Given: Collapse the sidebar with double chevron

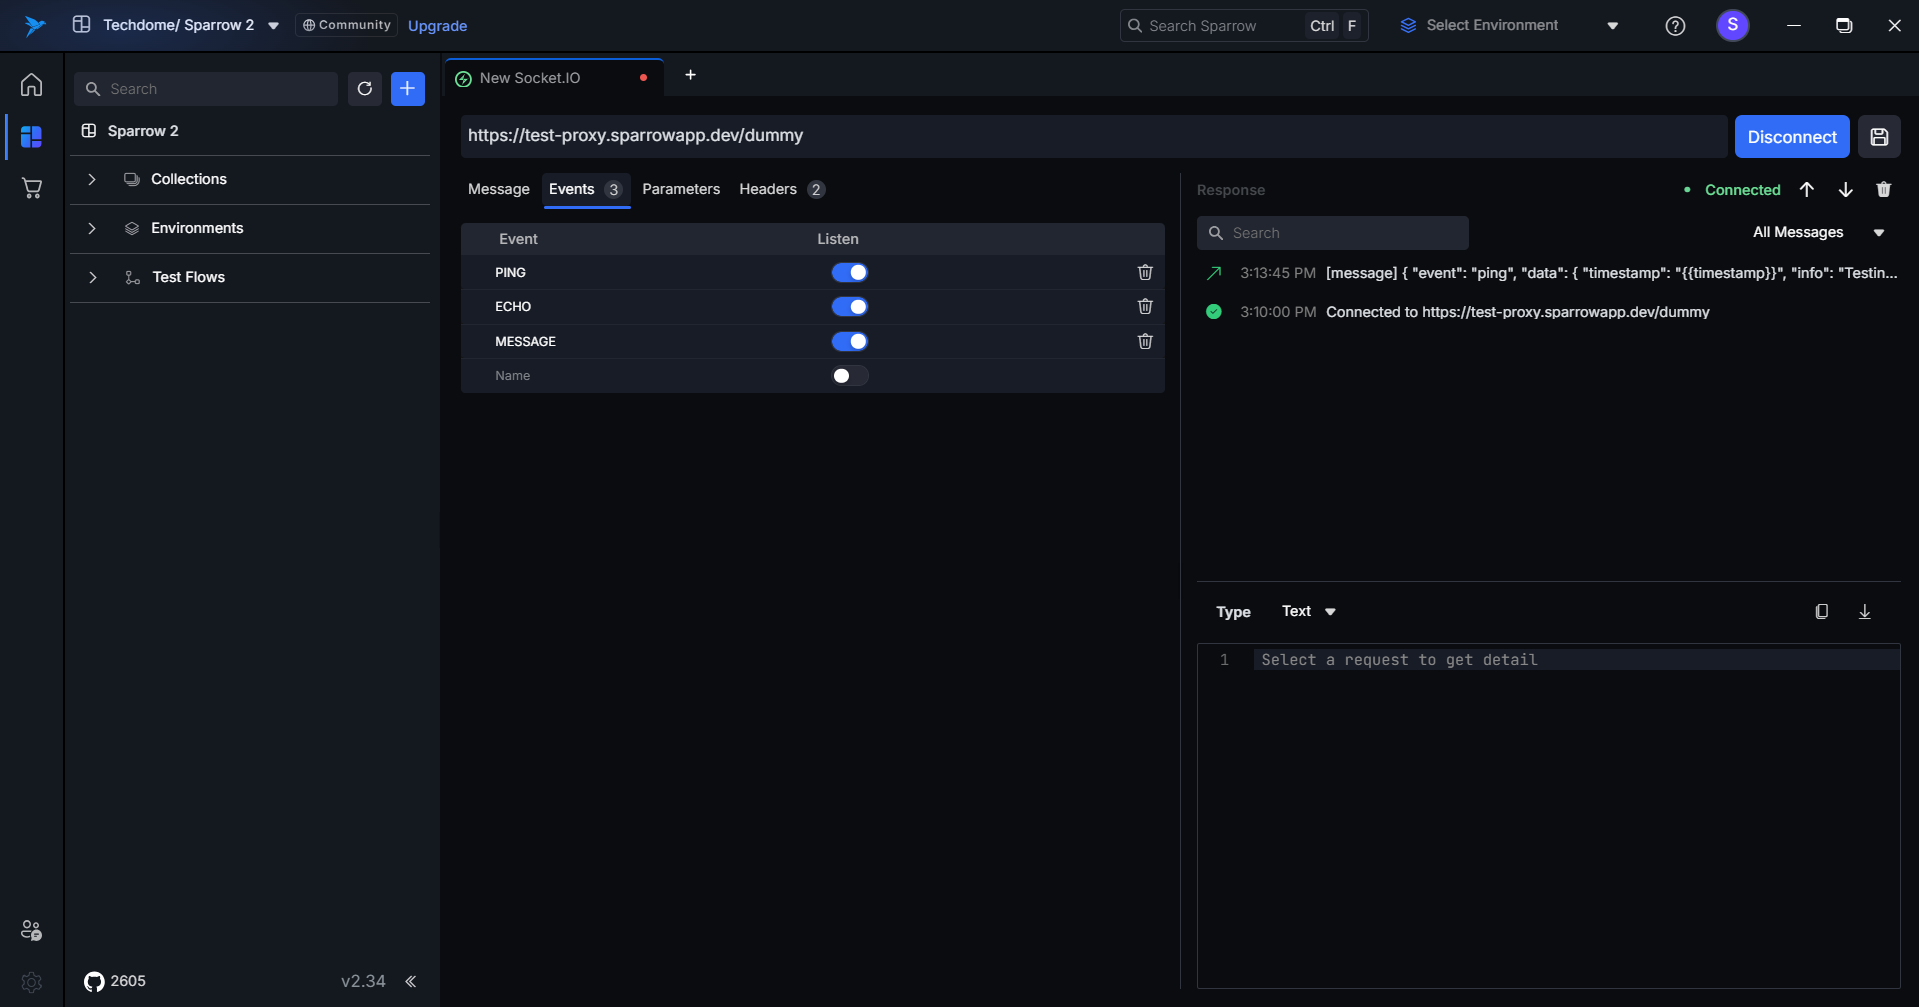Looking at the screenshot, I should pos(410,981).
